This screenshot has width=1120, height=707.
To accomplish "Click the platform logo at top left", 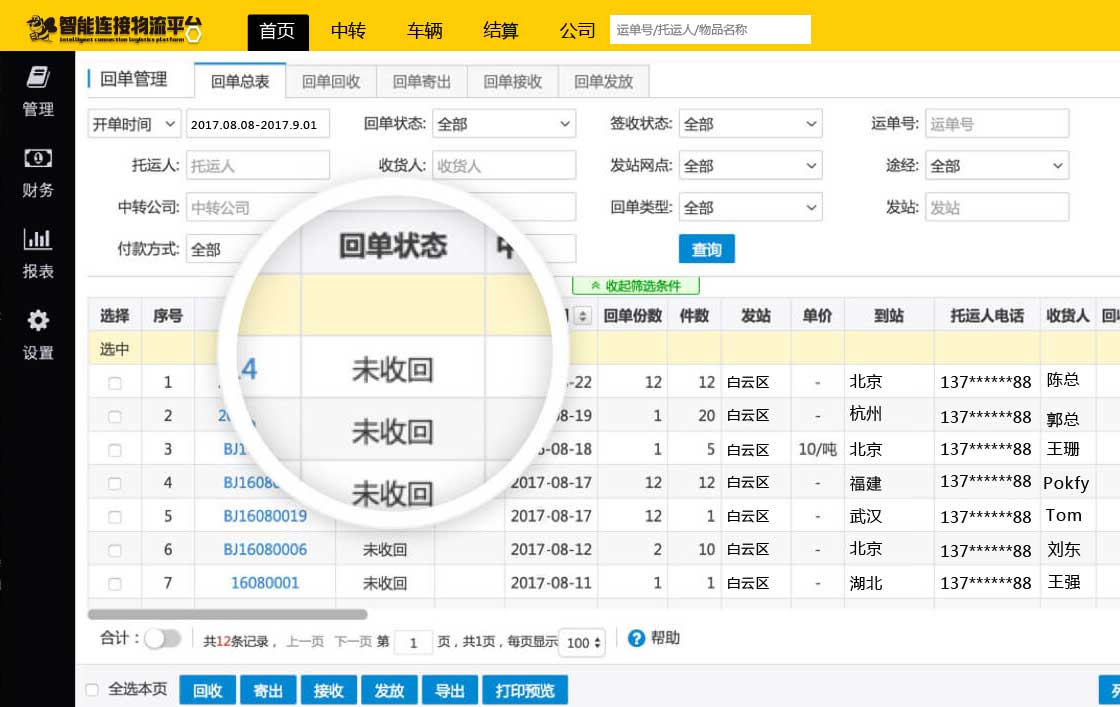I will pyautogui.click(x=113, y=29).
